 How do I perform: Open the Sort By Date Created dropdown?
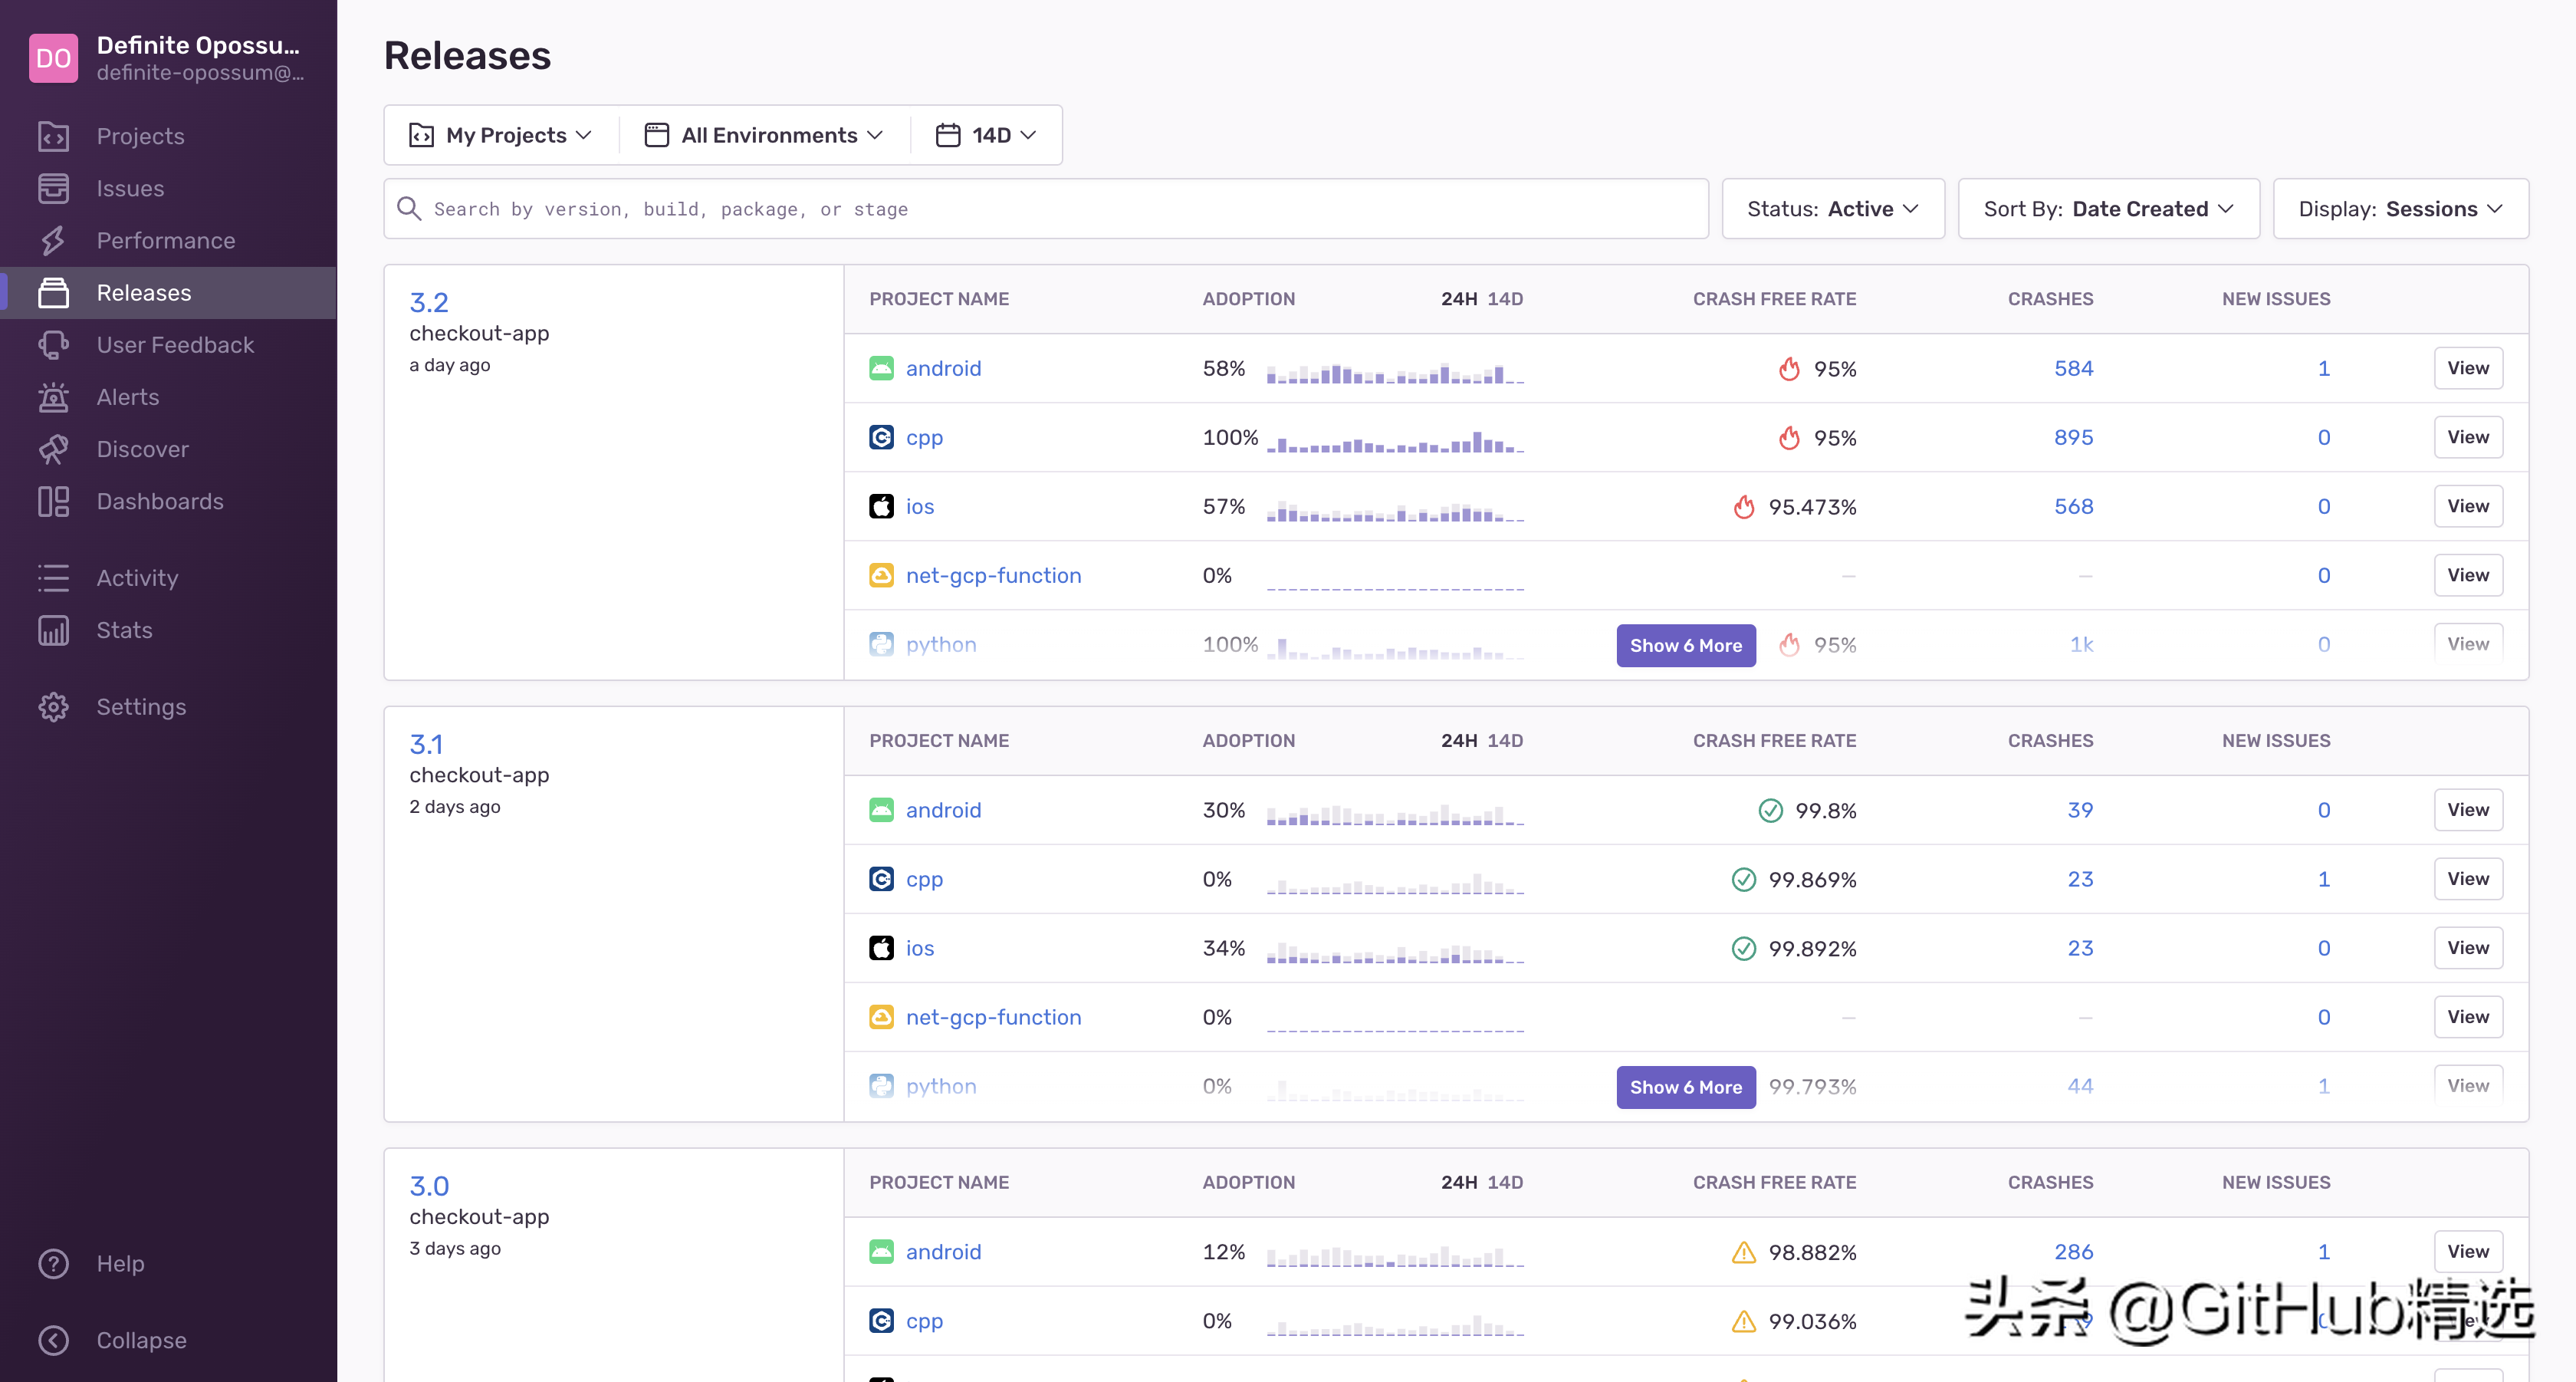pos(2108,209)
